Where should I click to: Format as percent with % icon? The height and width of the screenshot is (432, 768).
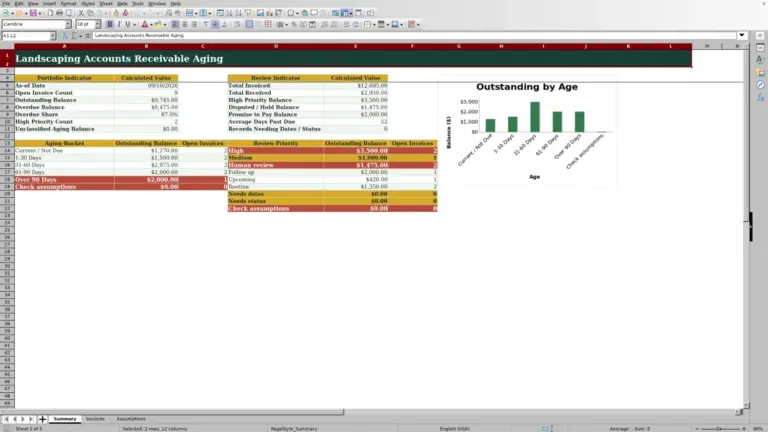[294, 24]
